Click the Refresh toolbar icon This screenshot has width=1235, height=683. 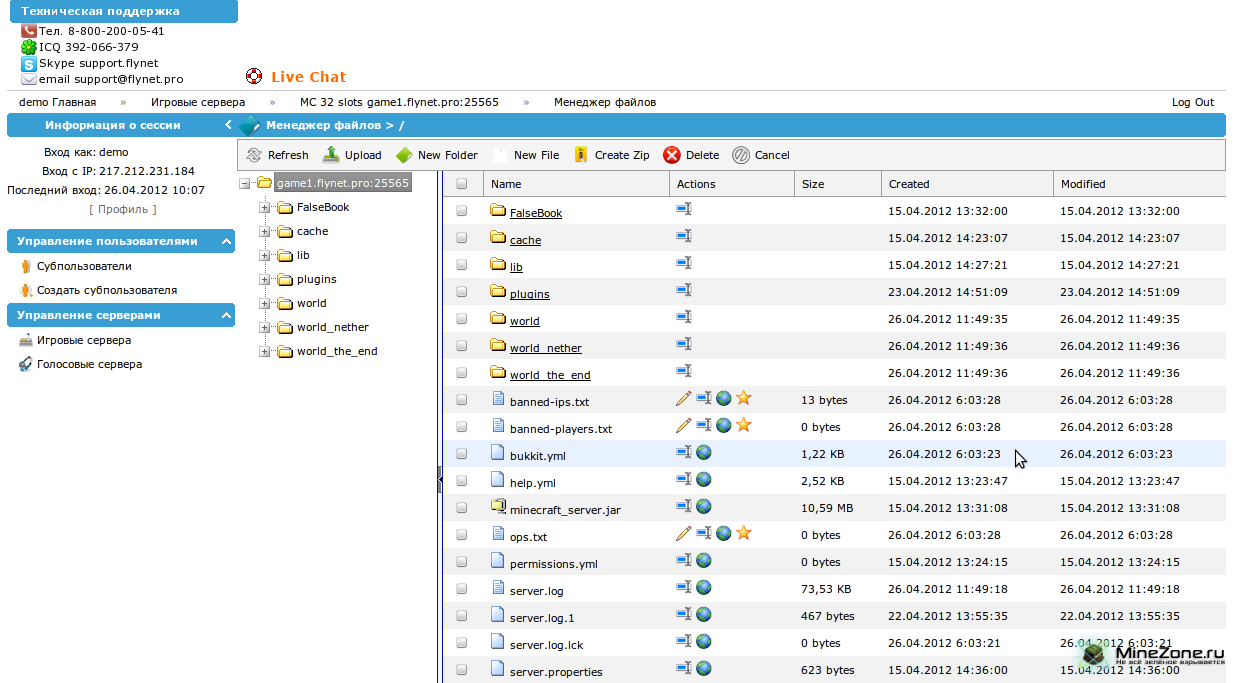(x=254, y=155)
